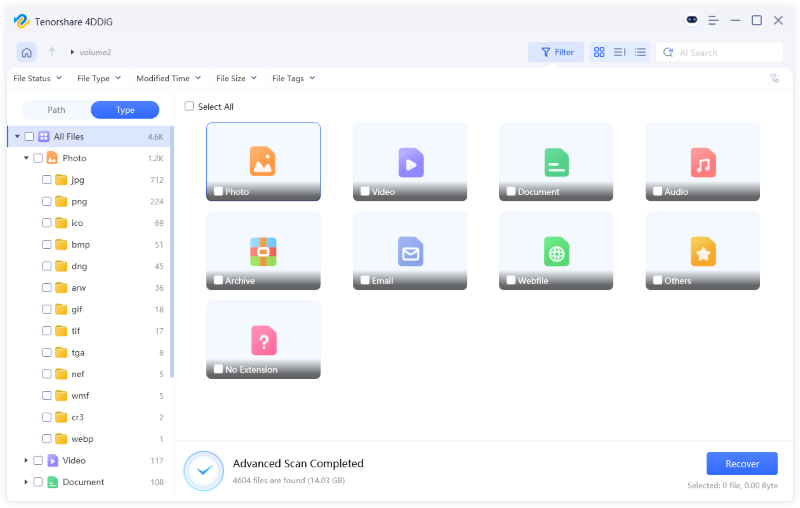Check the gif folder checkbox
The width and height of the screenshot is (800, 508).
[x=46, y=309]
